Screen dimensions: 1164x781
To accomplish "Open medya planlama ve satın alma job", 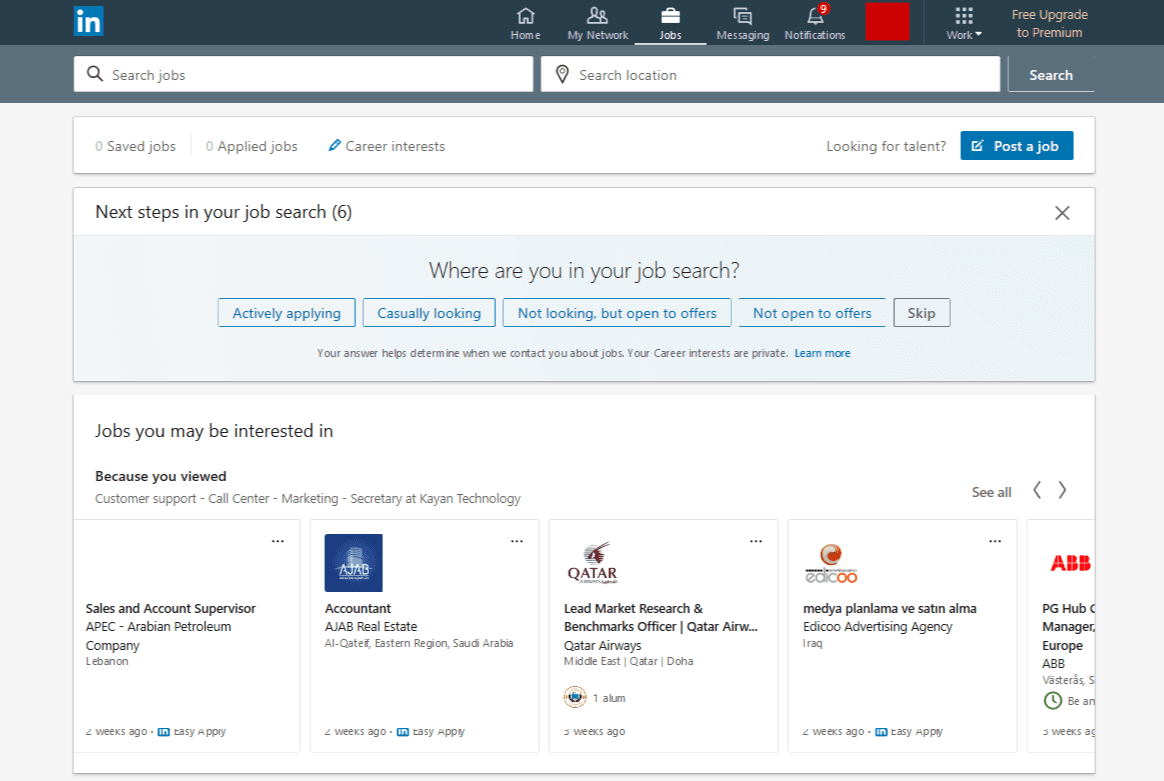I will click(889, 608).
